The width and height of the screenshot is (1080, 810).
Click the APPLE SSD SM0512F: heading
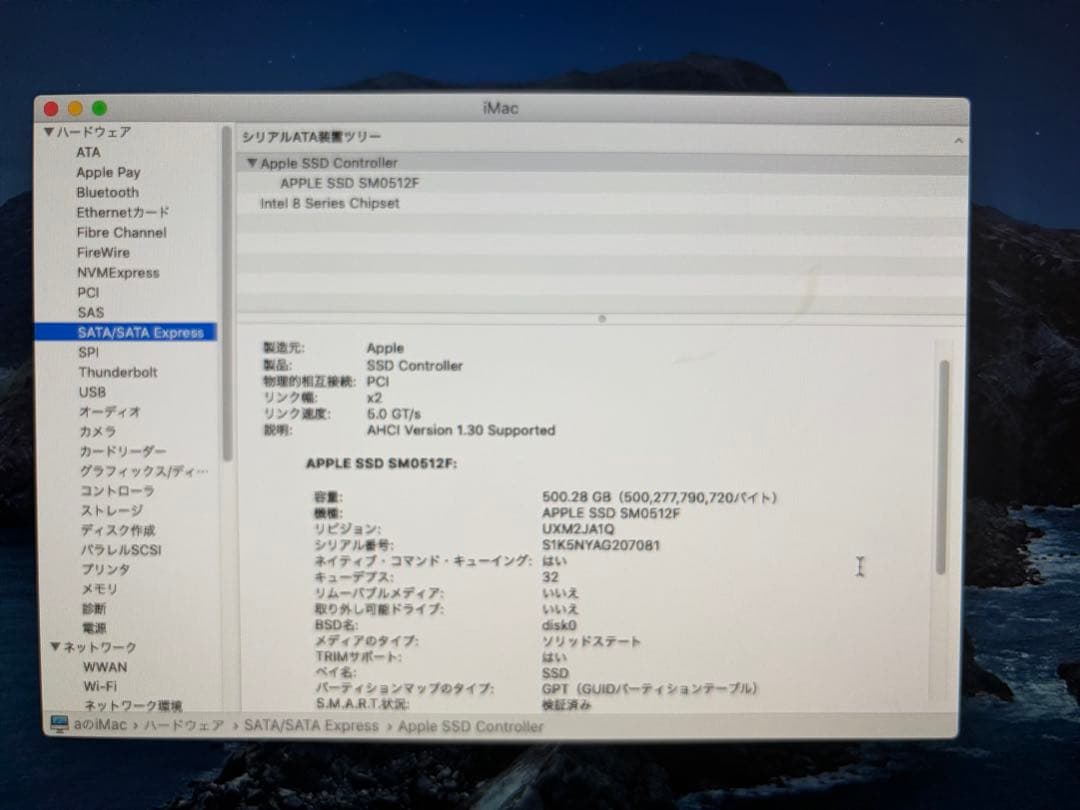pyautogui.click(x=381, y=464)
